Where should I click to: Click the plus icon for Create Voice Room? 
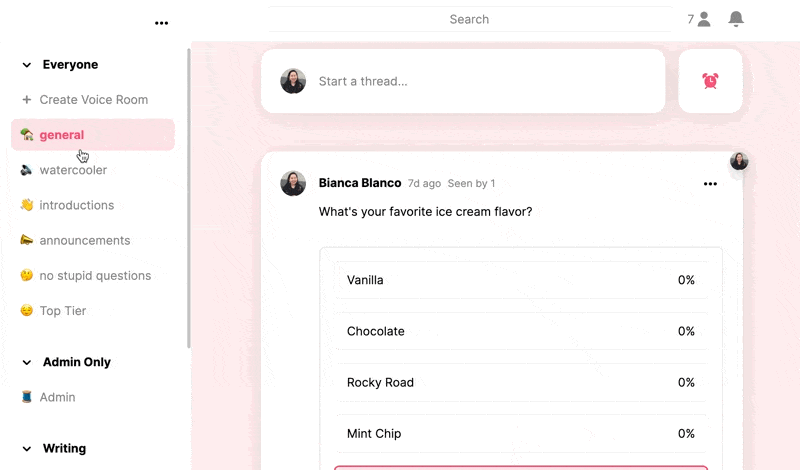pyautogui.click(x=27, y=100)
